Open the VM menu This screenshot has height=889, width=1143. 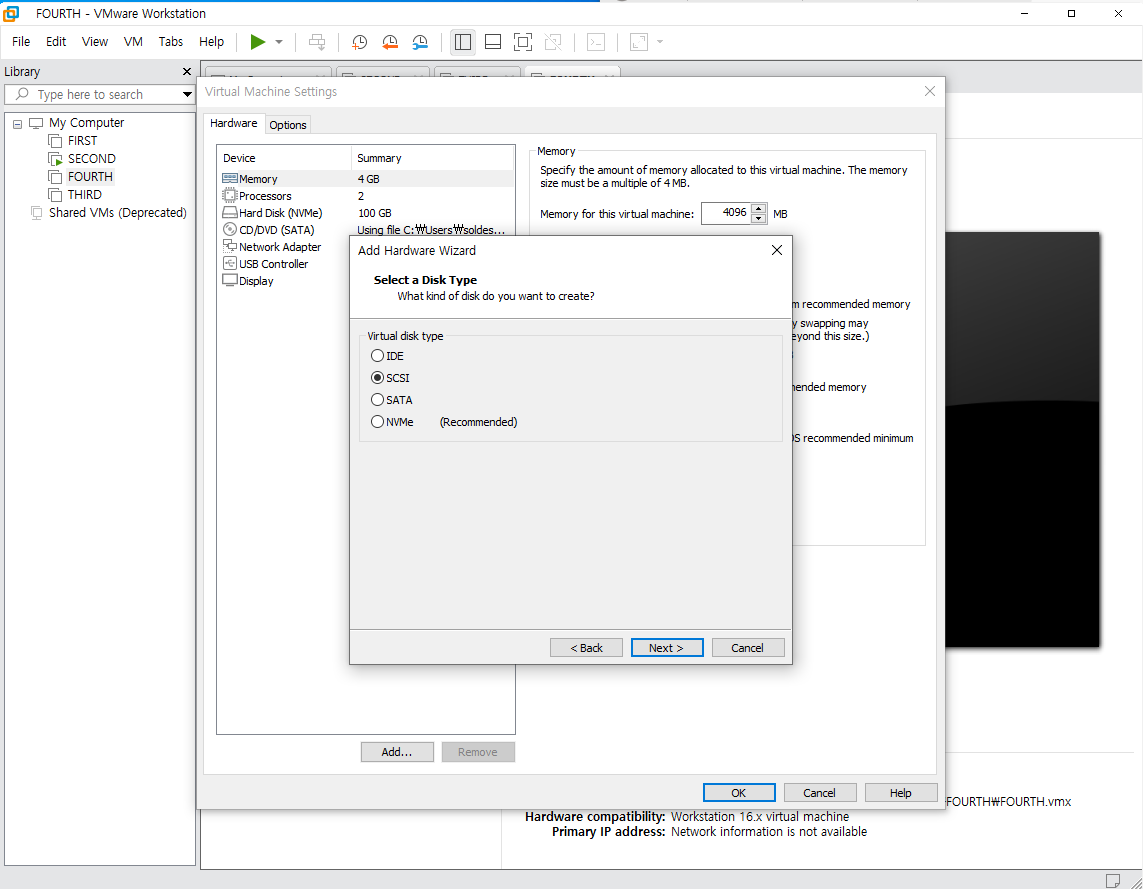click(x=133, y=42)
